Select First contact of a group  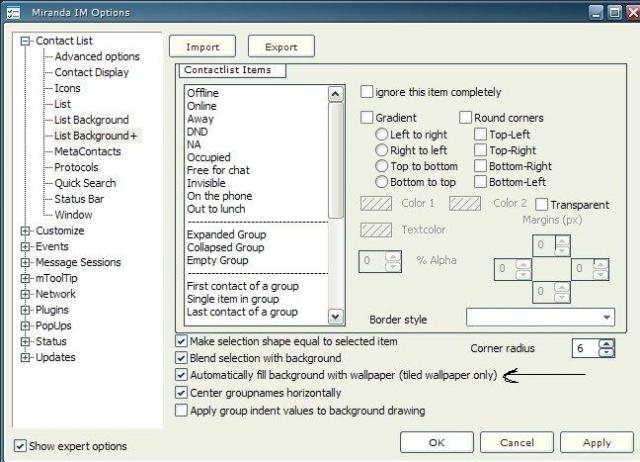tap(242, 286)
